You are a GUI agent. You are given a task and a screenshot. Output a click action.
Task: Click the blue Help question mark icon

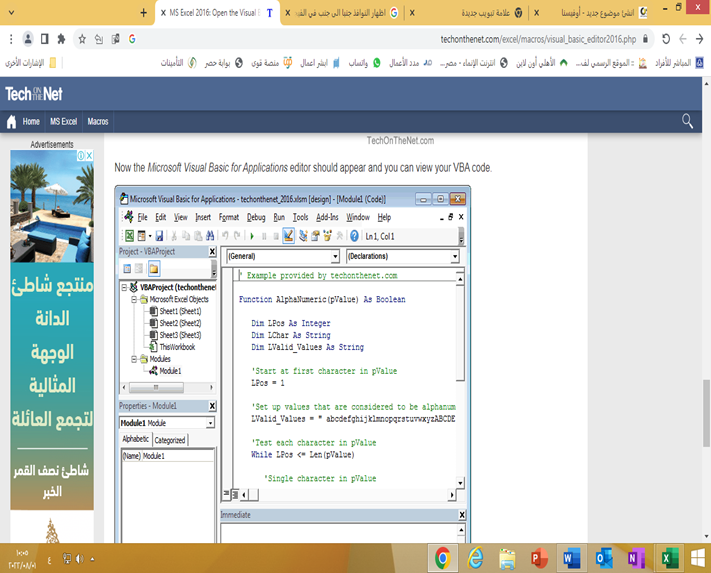[354, 236]
